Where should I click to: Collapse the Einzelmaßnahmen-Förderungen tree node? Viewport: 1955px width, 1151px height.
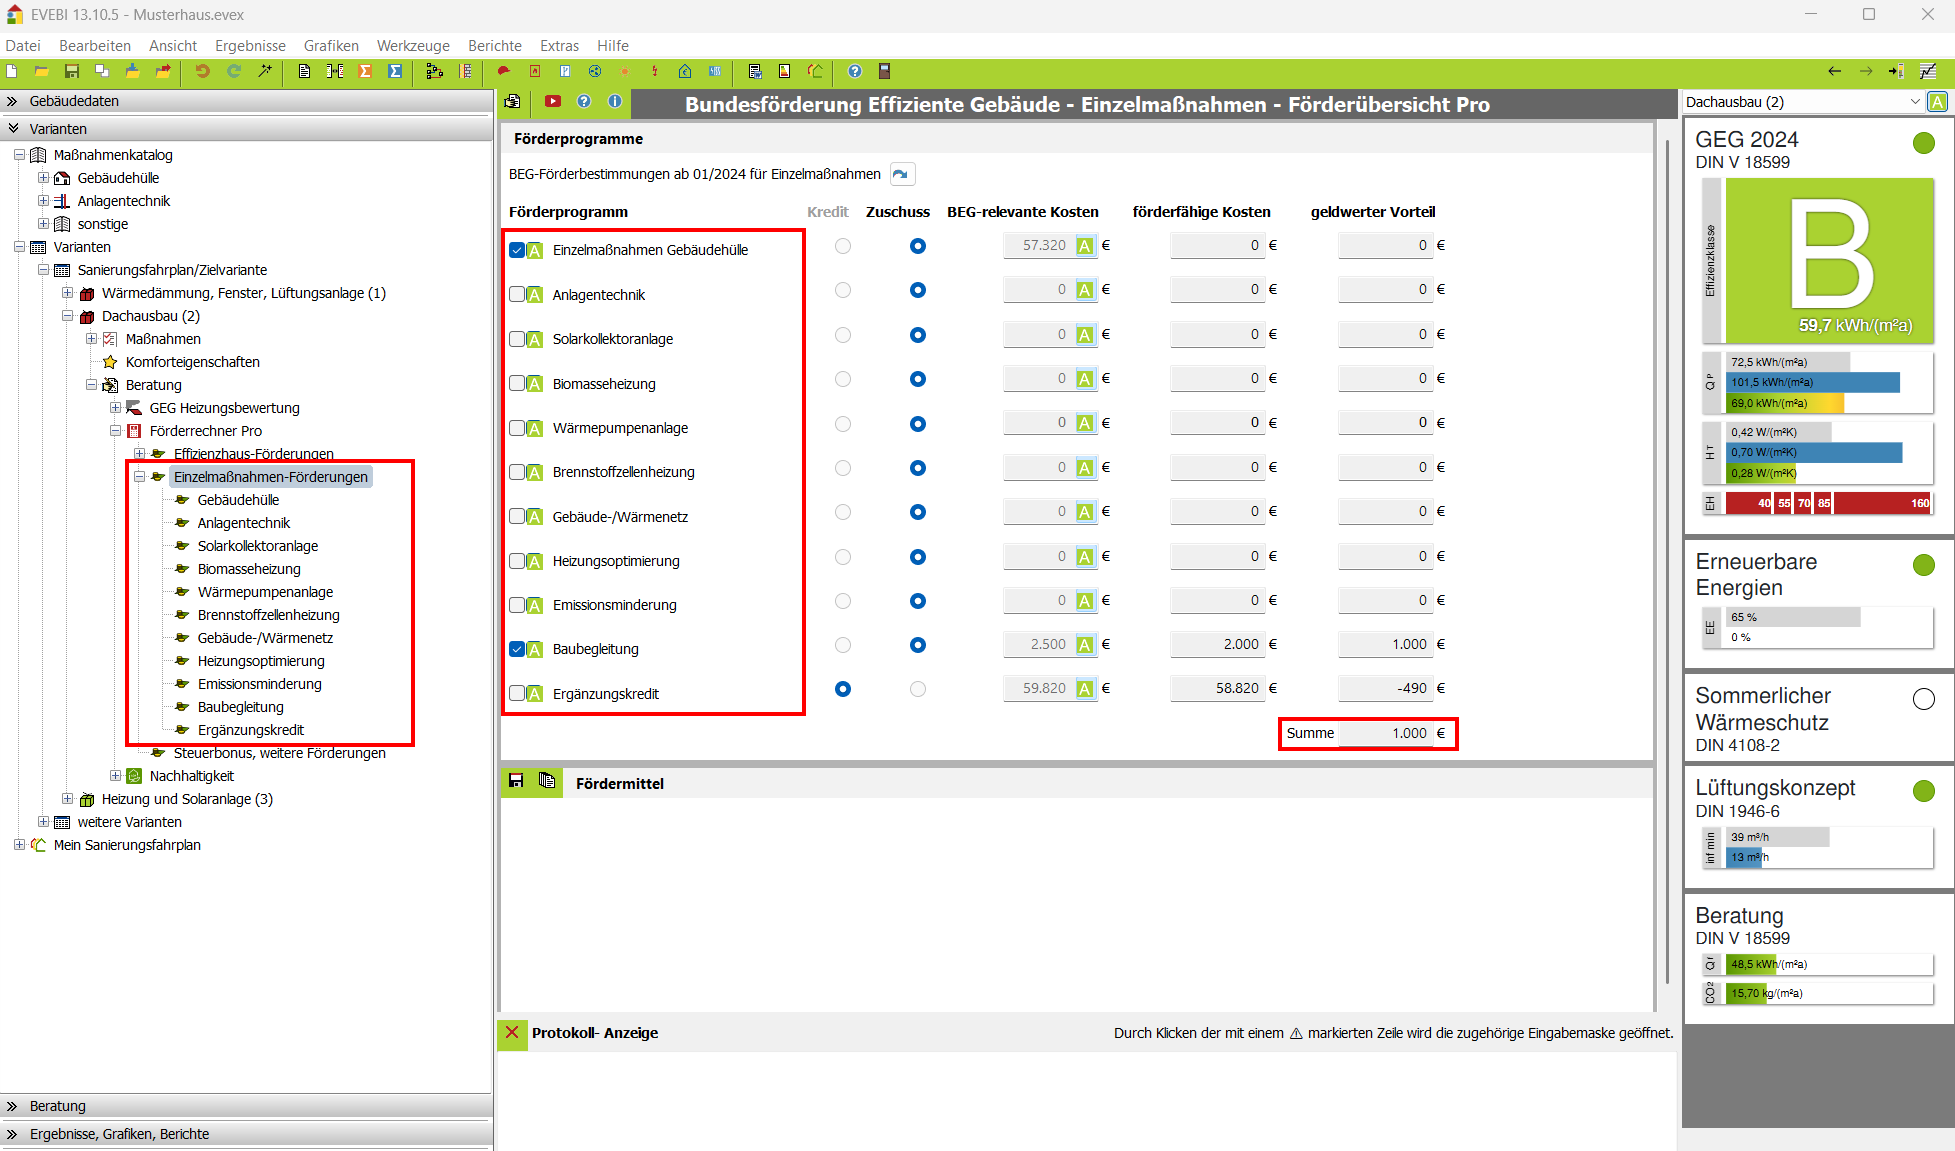(x=140, y=477)
